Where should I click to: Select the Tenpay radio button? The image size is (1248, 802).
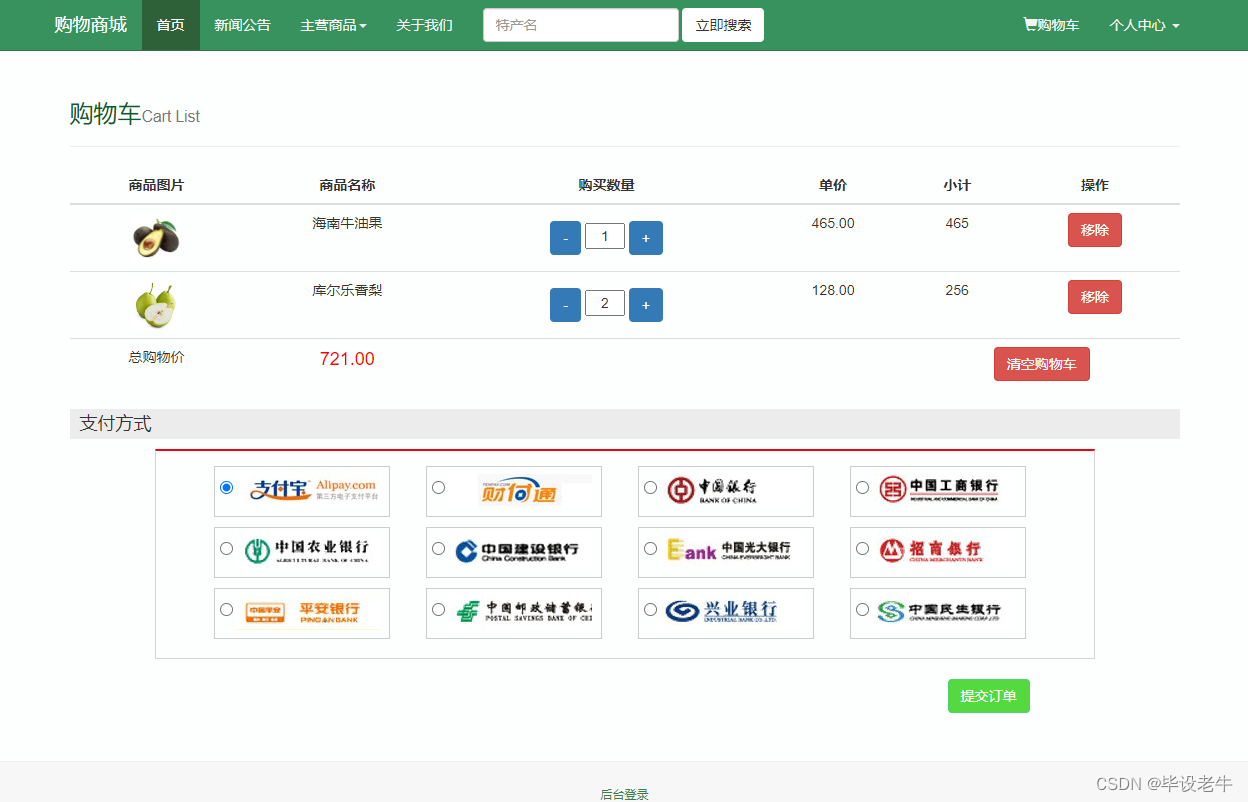click(439, 488)
